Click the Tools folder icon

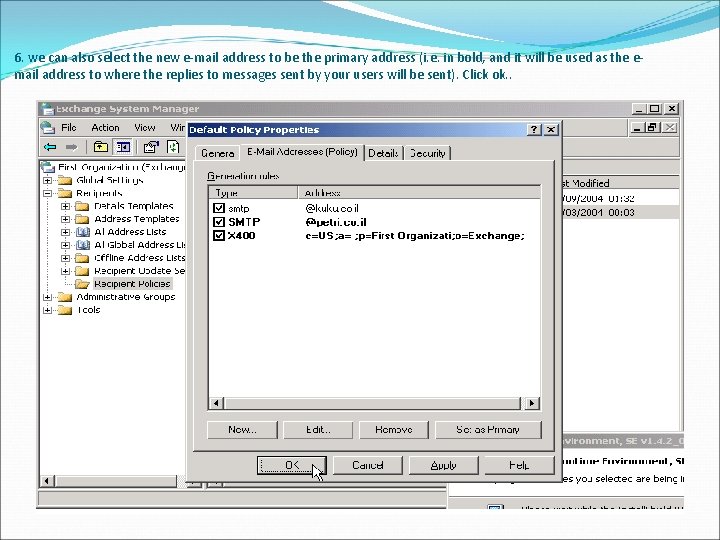(65, 310)
